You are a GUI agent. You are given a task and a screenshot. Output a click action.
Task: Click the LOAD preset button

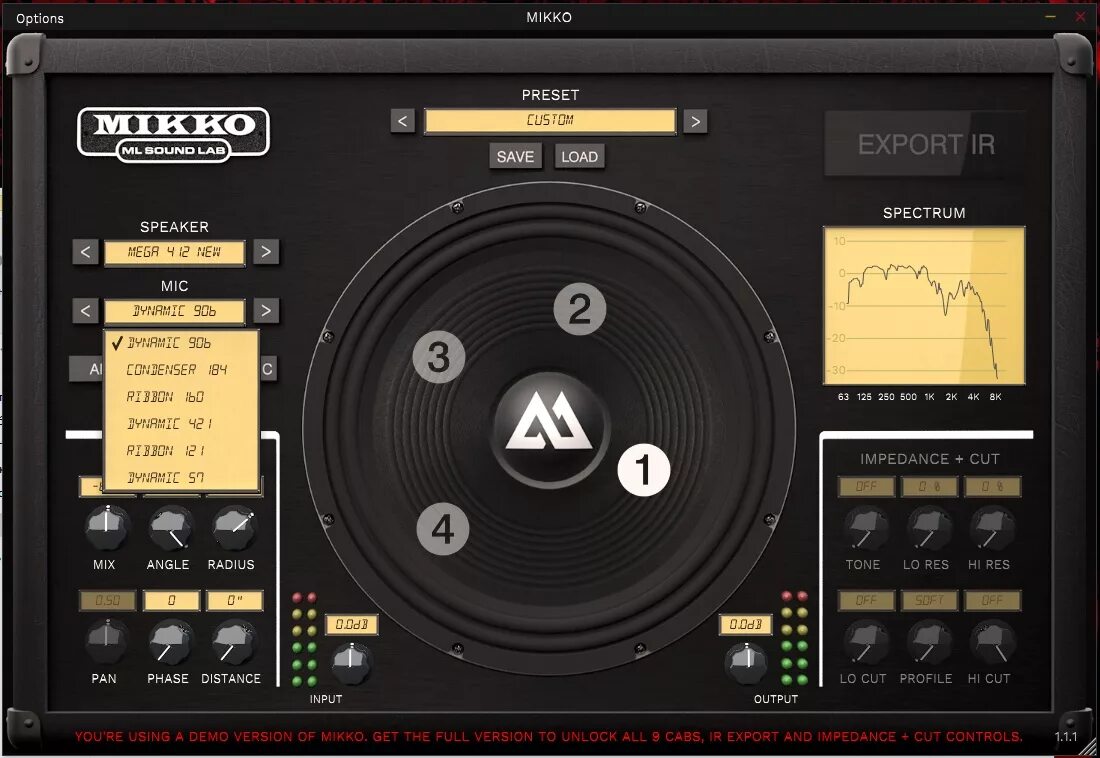579,157
